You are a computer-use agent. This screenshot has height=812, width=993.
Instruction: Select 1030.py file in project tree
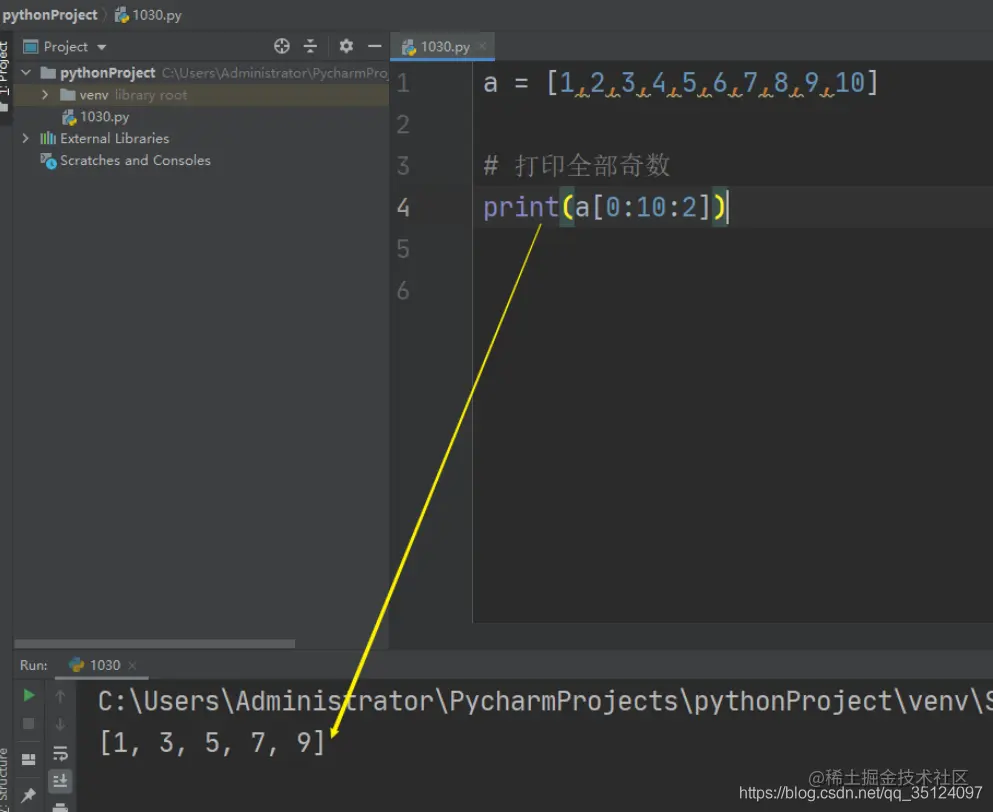point(104,117)
